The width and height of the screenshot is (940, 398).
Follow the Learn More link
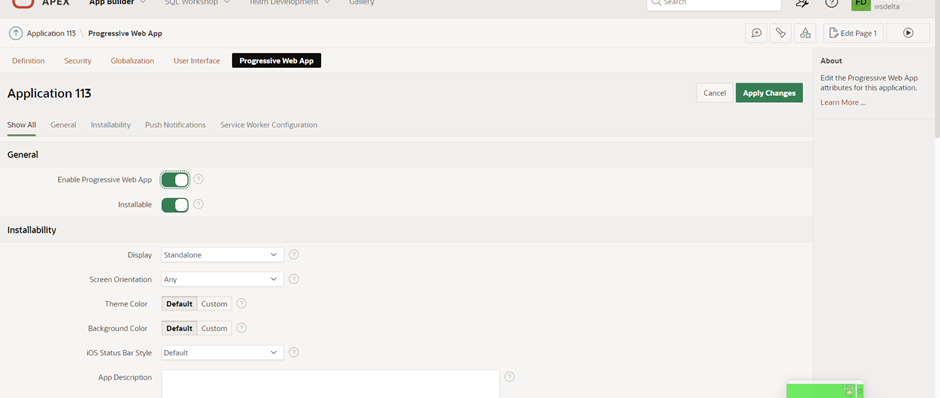pyautogui.click(x=843, y=102)
